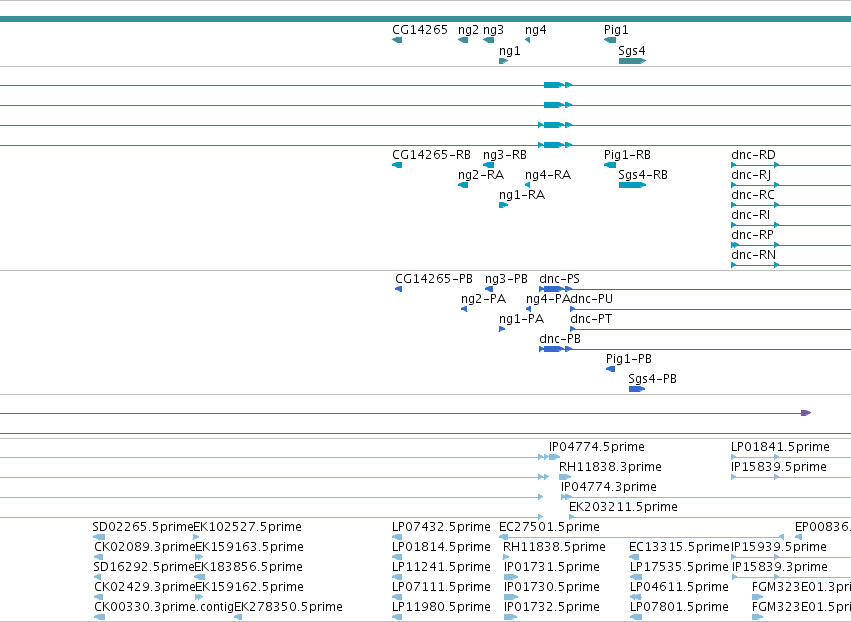The height and width of the screenshot is (622, 851).
Task: Click the dnc-PB protein label
Action: (x=560, y=339)
